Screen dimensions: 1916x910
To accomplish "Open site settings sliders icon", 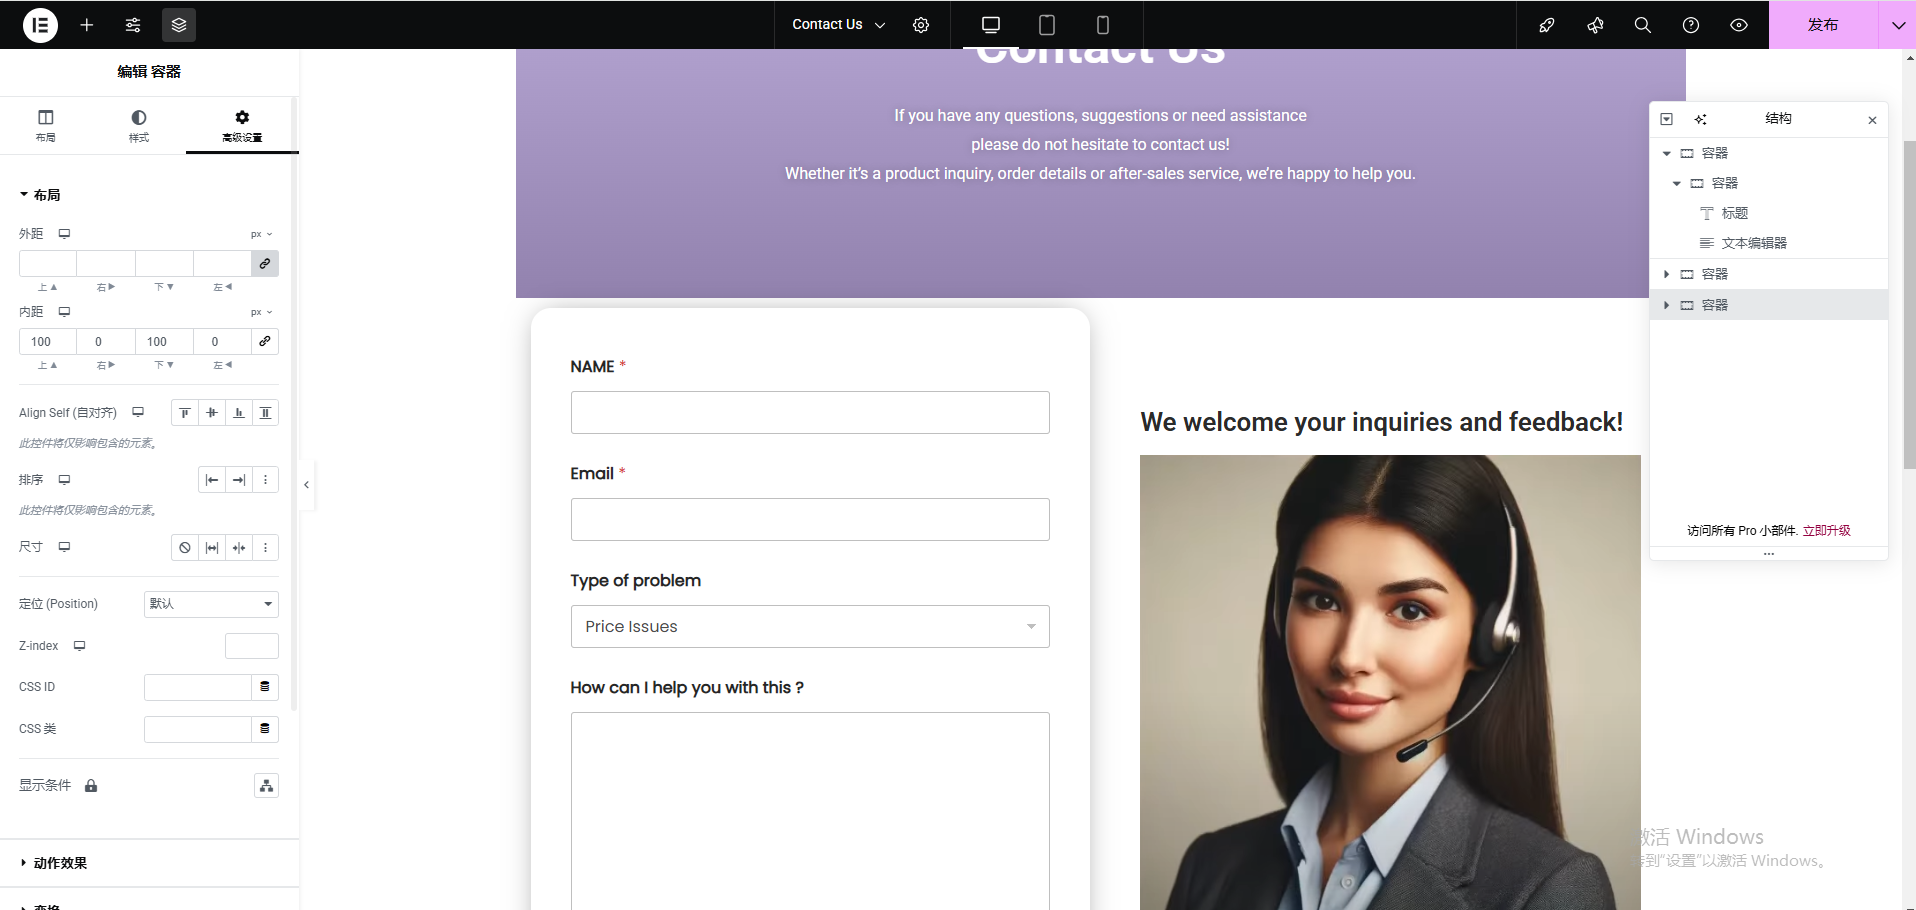I will pos(133,25).
